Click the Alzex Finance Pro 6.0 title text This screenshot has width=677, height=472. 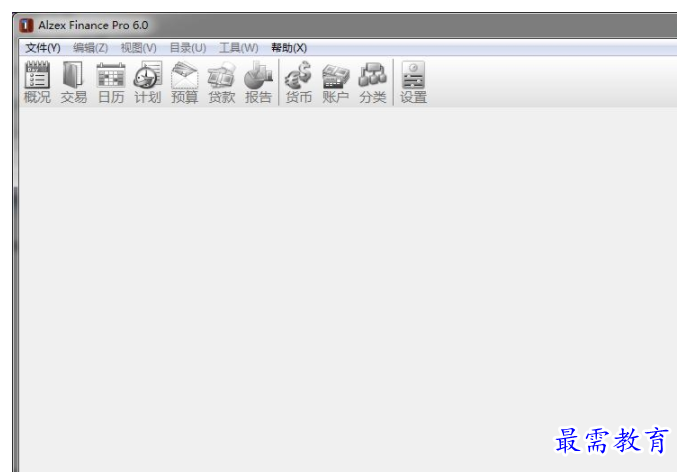(93, 25)
